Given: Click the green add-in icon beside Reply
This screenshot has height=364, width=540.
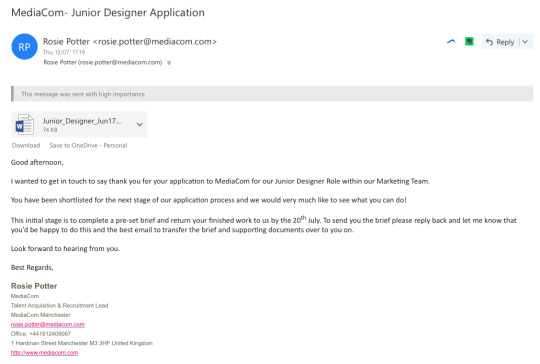Looking at the screenshot, I should pyautogui.click(x=469, y=42).
